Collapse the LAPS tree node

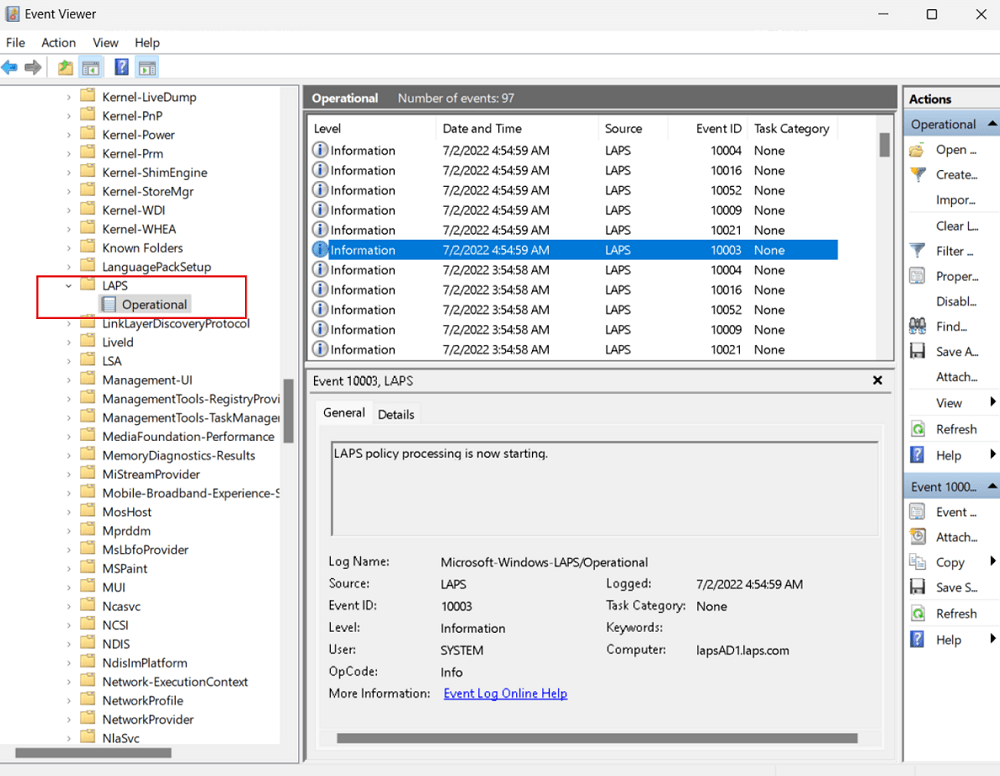(x=65, y=285)
